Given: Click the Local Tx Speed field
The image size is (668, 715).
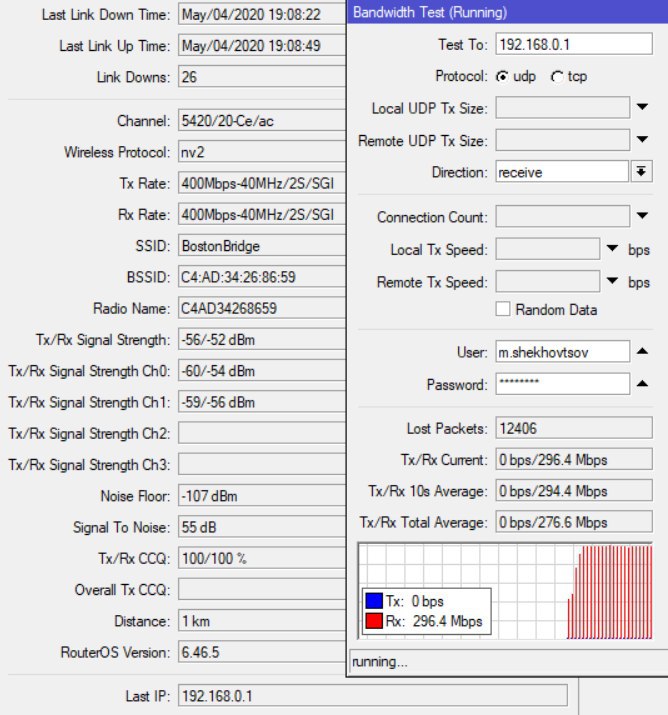Looking at the screenshot, I should pos(548,249).
